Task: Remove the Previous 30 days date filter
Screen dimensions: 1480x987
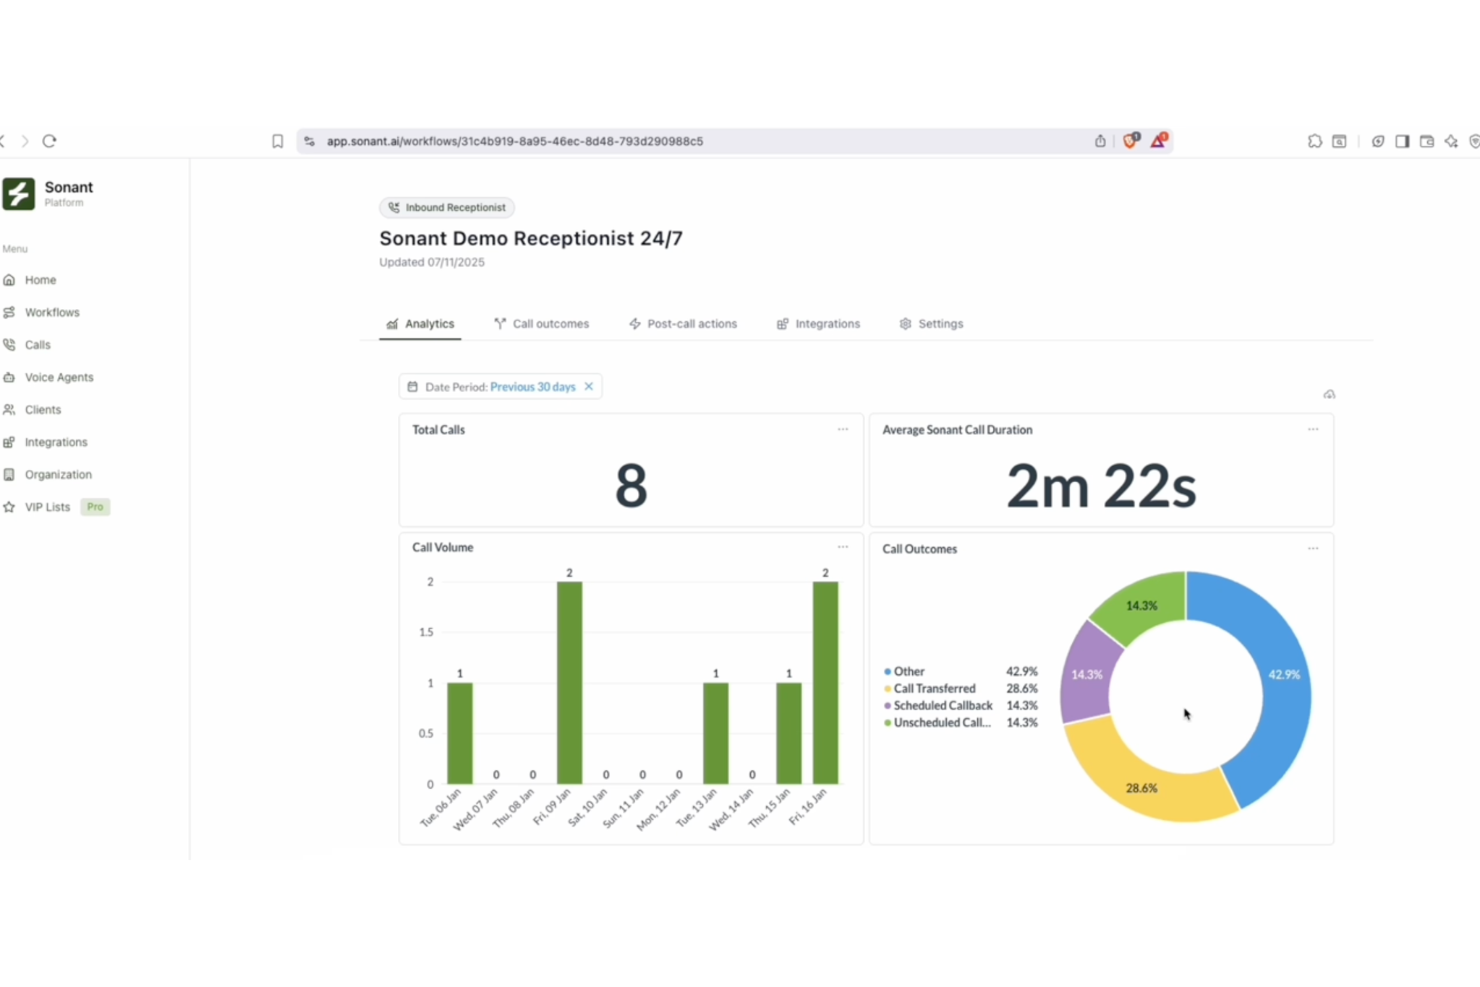Action: (x=589, y=386)
